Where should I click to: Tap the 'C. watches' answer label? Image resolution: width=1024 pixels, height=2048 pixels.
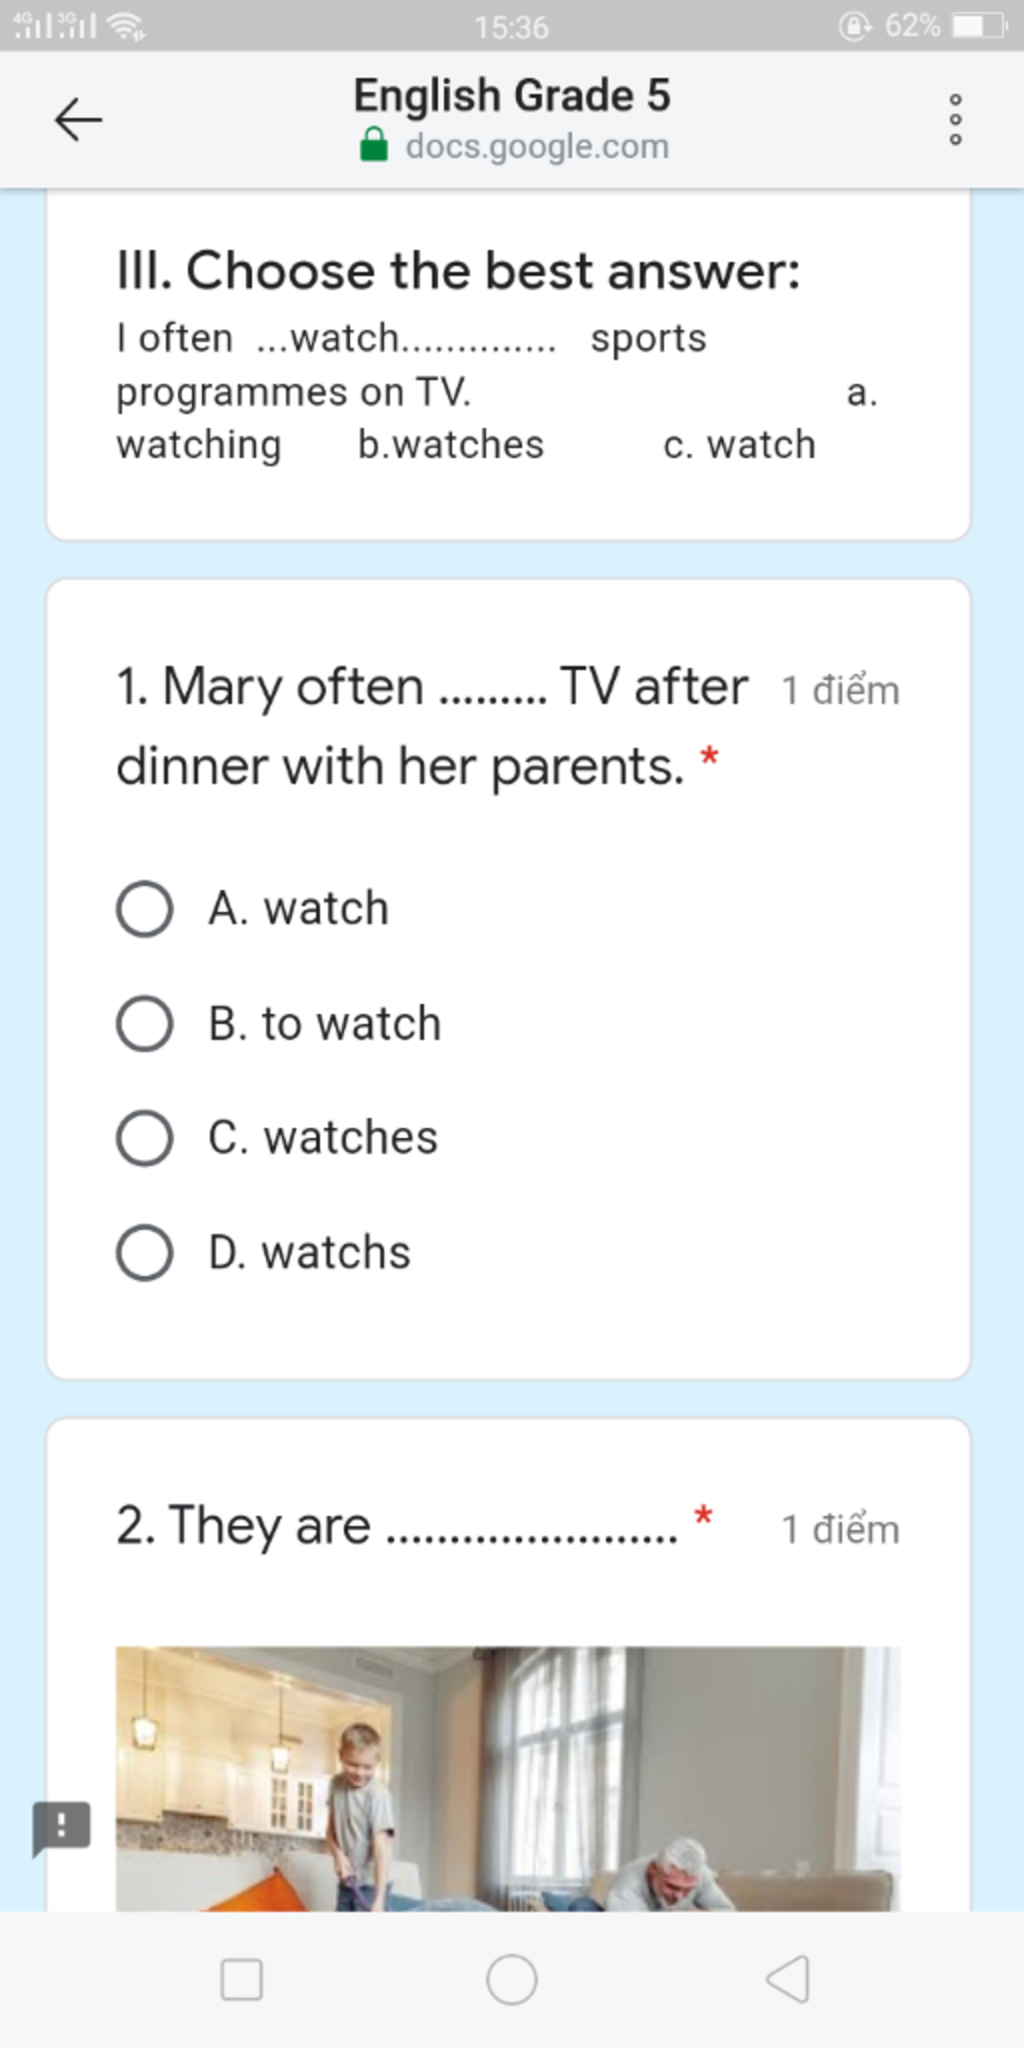coord(323,1138)
